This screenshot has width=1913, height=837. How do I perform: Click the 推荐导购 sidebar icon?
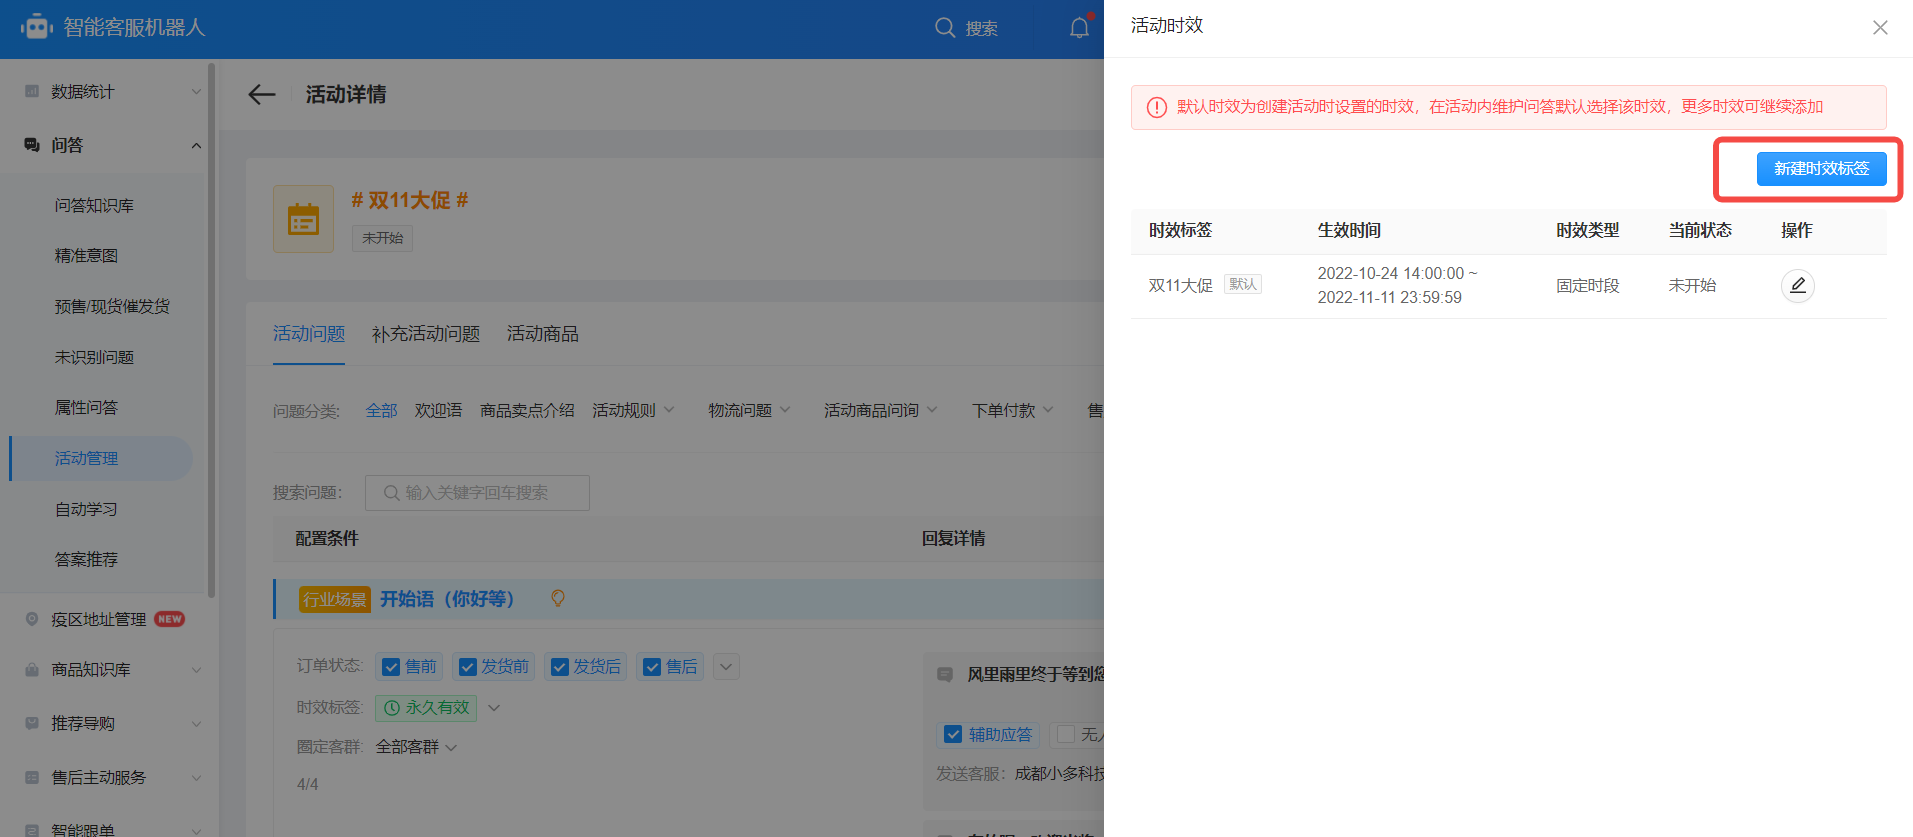(32, 723)
